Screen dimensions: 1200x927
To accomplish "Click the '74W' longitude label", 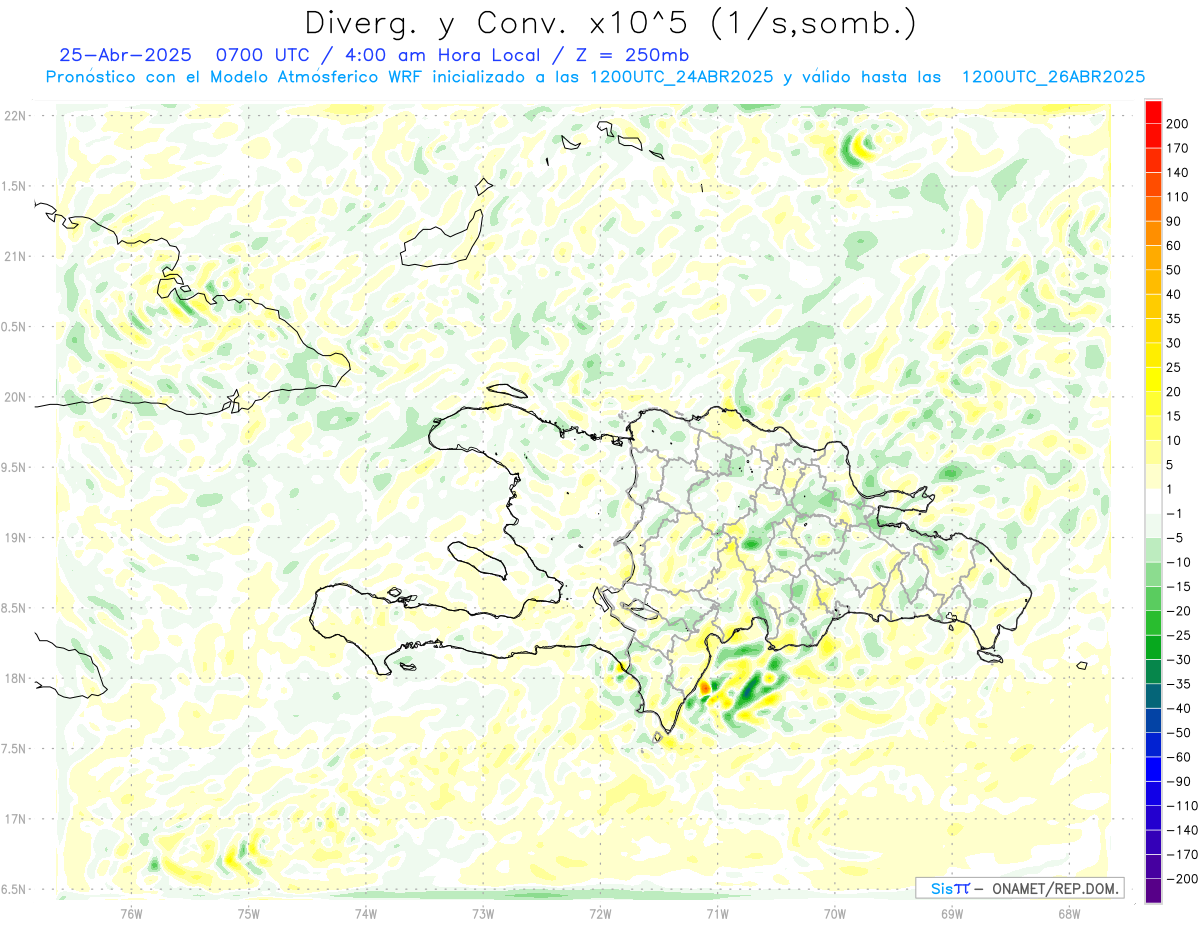I will [366, 914].
